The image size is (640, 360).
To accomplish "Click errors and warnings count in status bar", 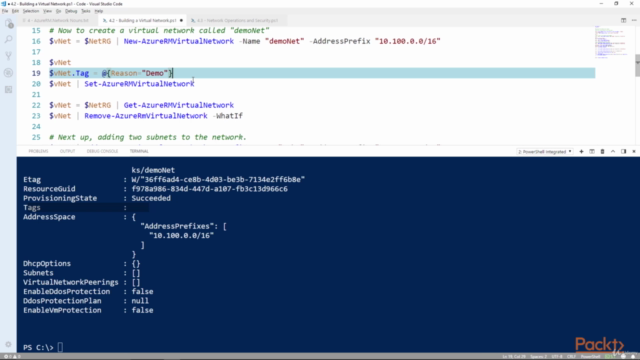I will pyautogui.click(x=12, y=356).
